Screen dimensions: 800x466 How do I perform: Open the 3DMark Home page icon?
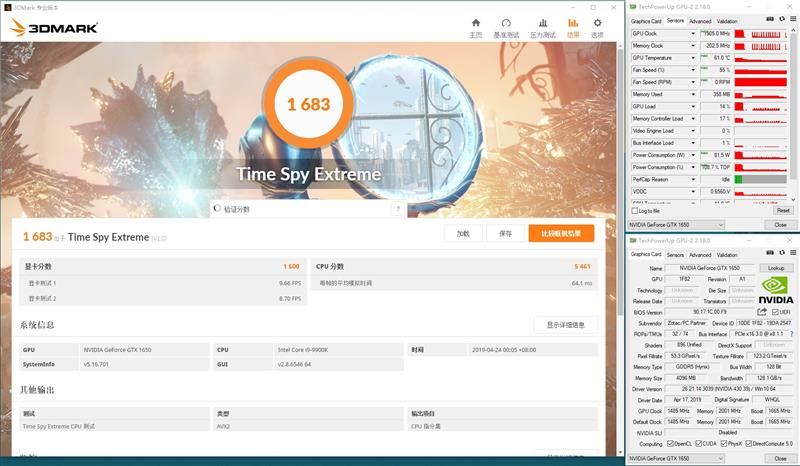click(476, 23)
